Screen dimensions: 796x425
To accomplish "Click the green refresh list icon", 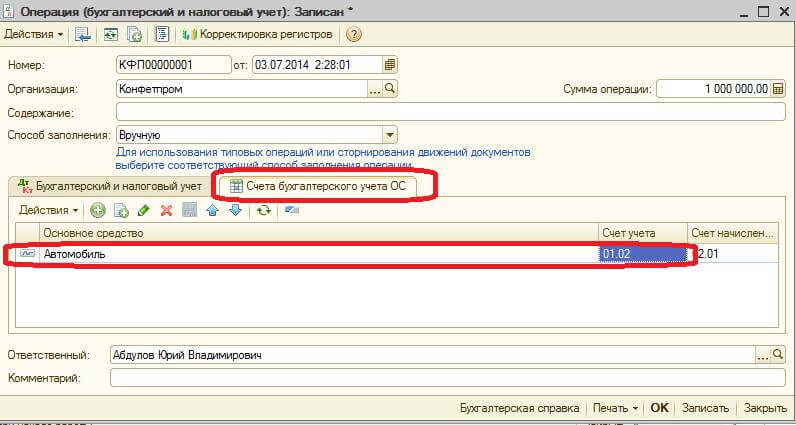I will point(263,210).
